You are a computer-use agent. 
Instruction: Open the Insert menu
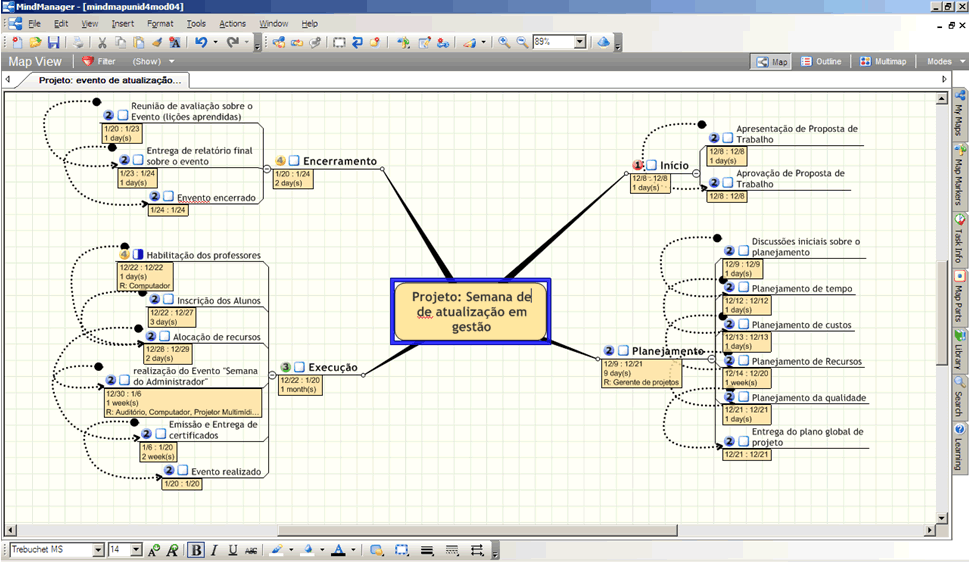[x=123, y=23]
